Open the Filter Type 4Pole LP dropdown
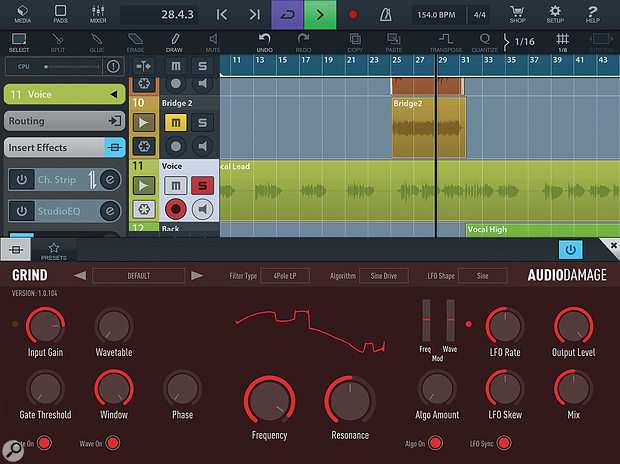 pos(285,276)
